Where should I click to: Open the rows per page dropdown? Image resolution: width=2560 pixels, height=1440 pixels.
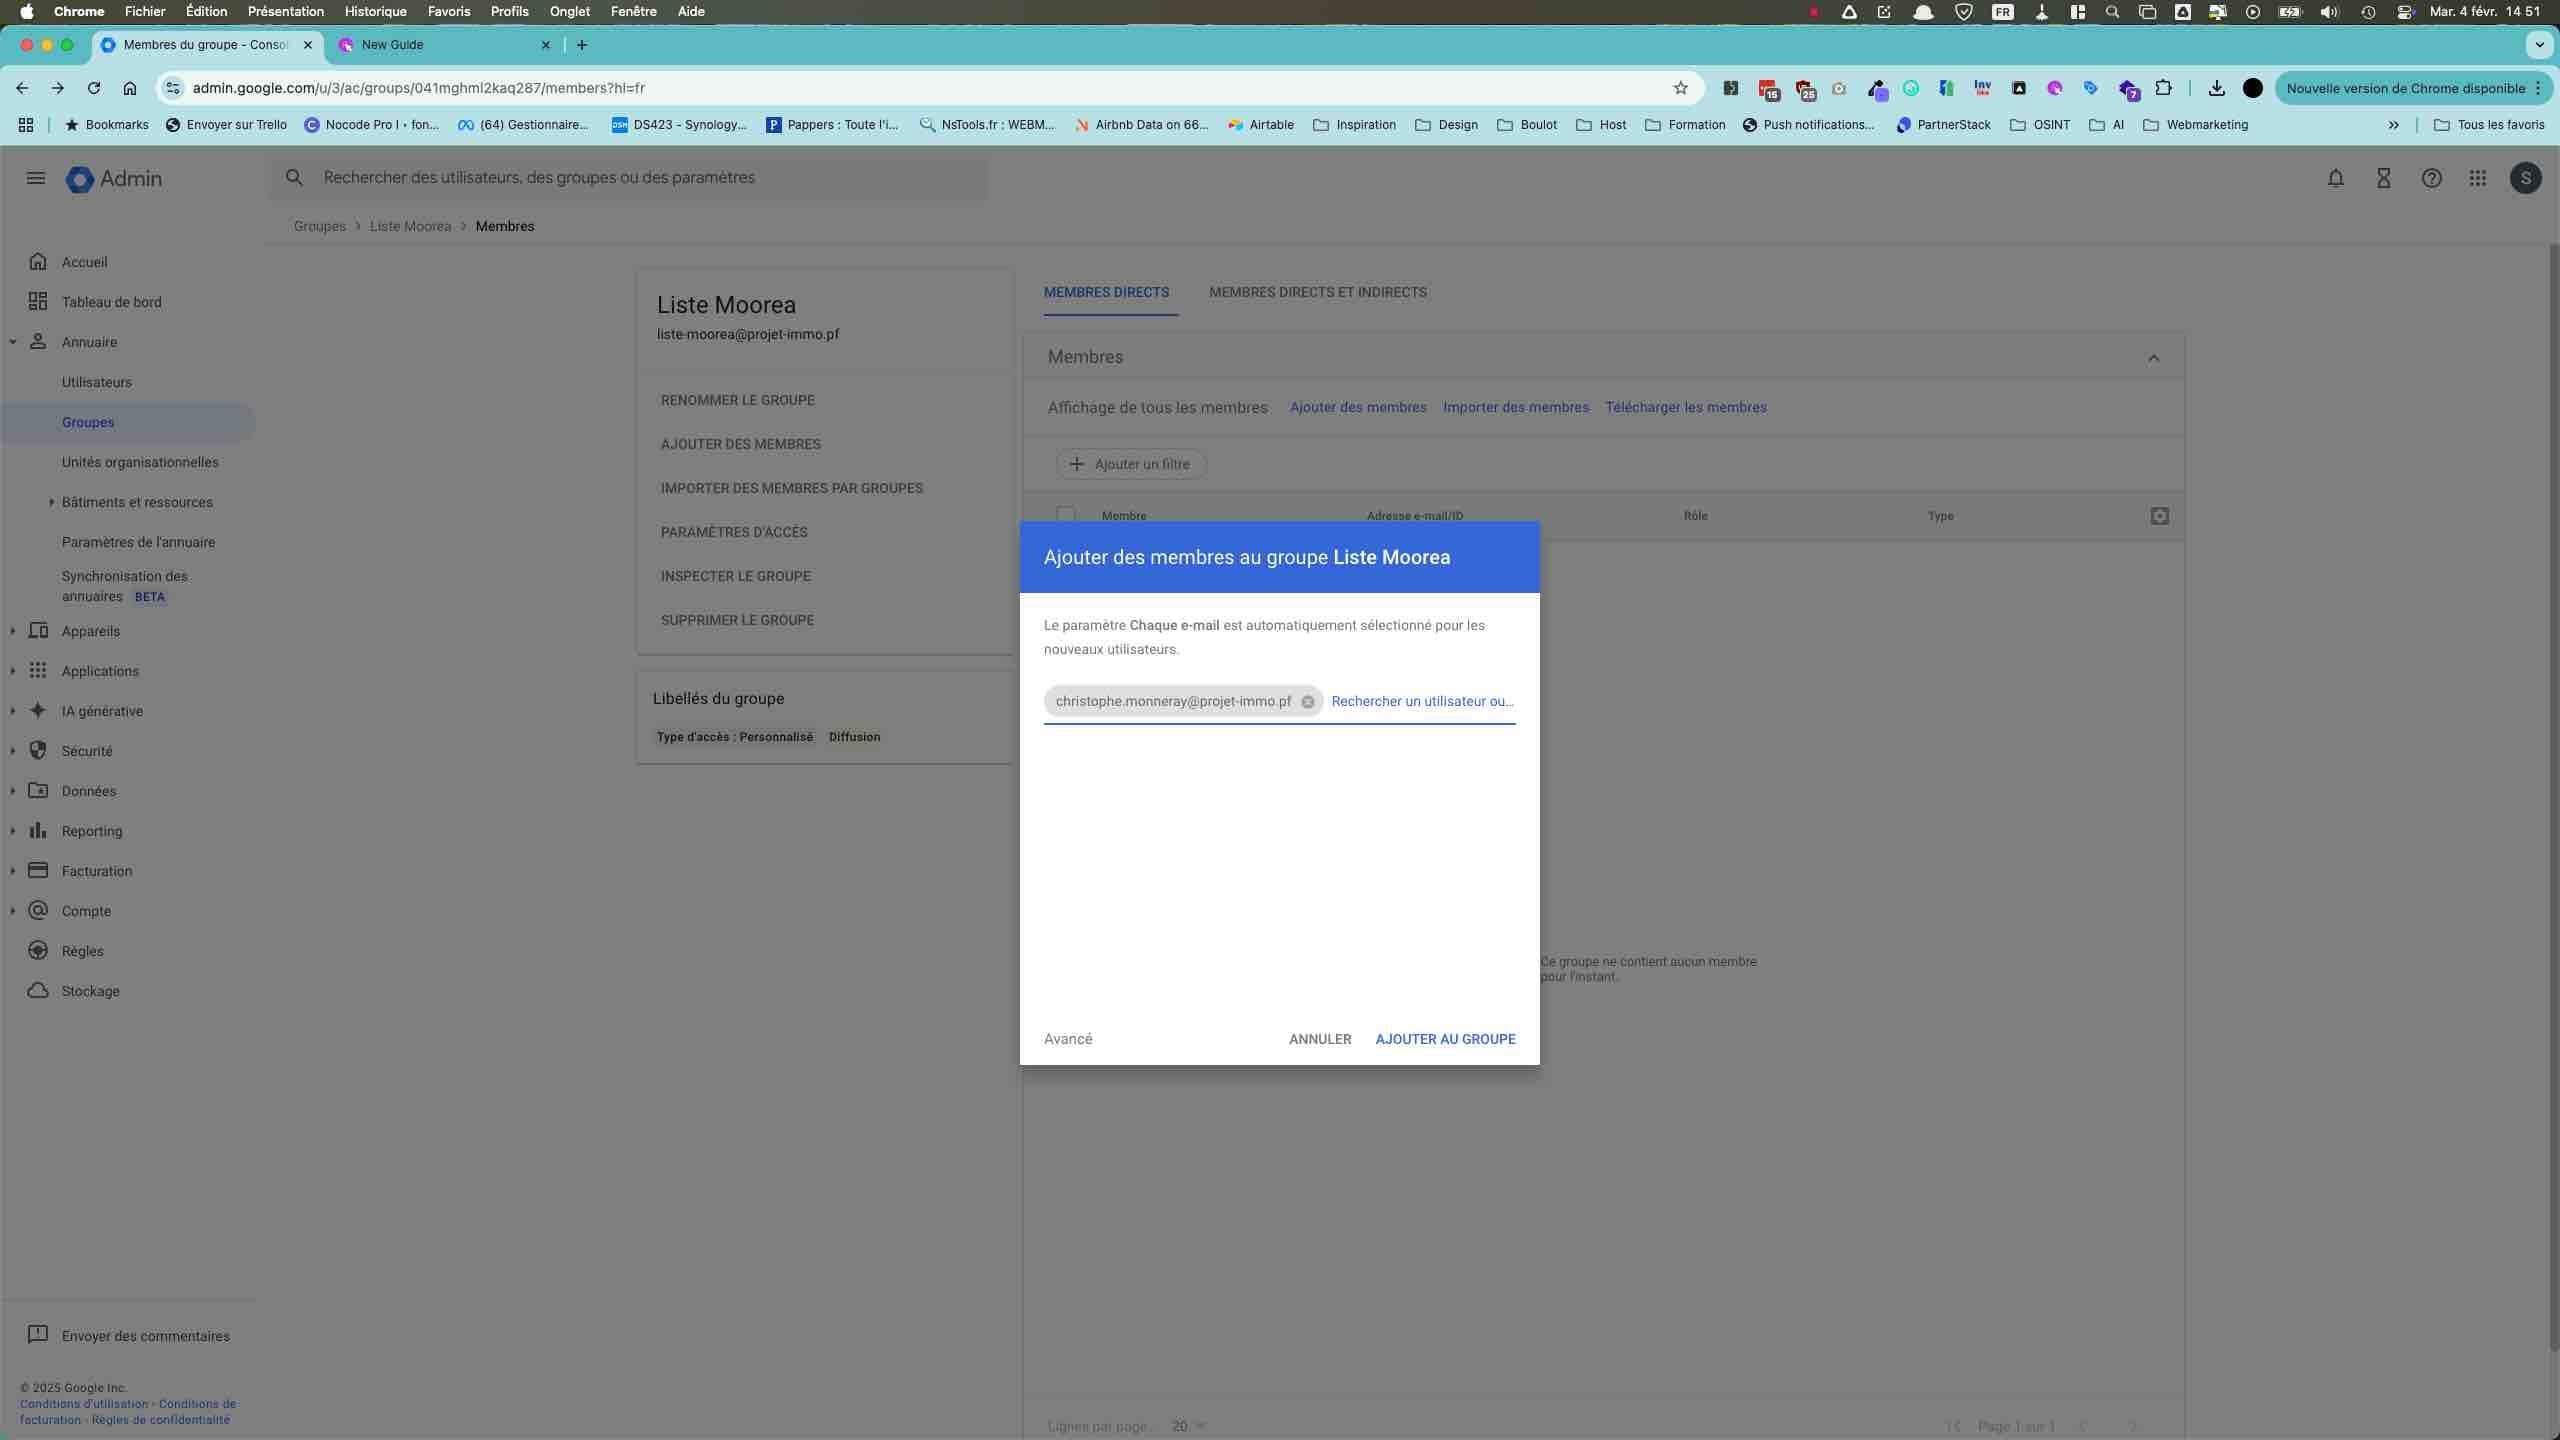(x=1188, y=1426)
